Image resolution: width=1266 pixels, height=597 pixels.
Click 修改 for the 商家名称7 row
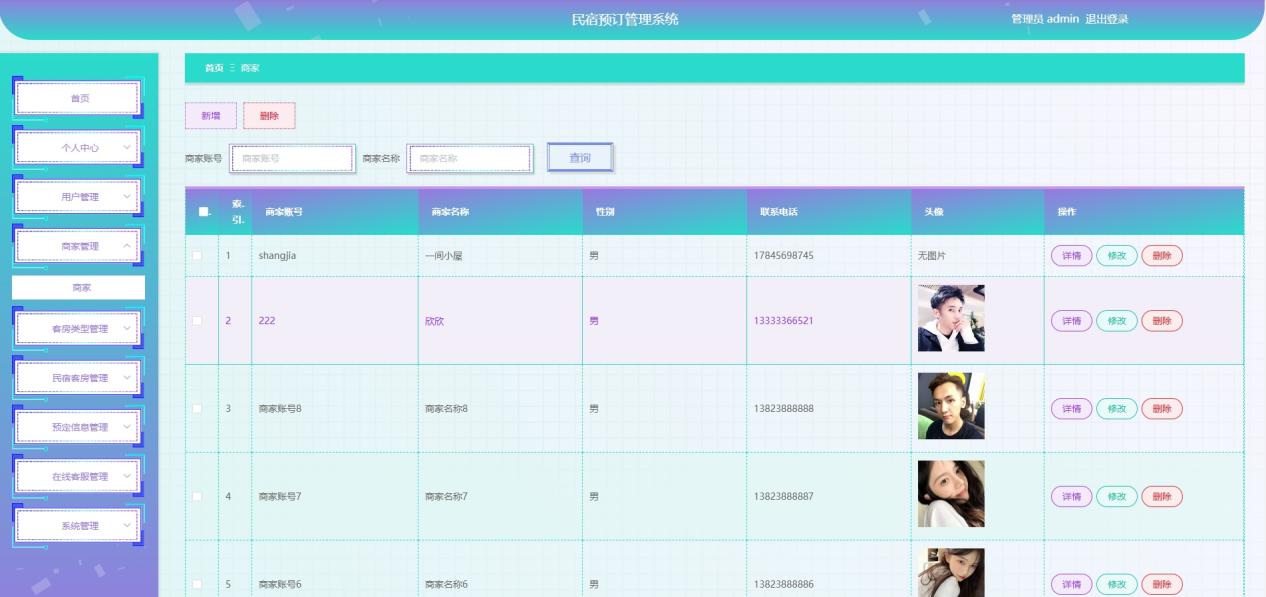click(x=1116, y=496)
